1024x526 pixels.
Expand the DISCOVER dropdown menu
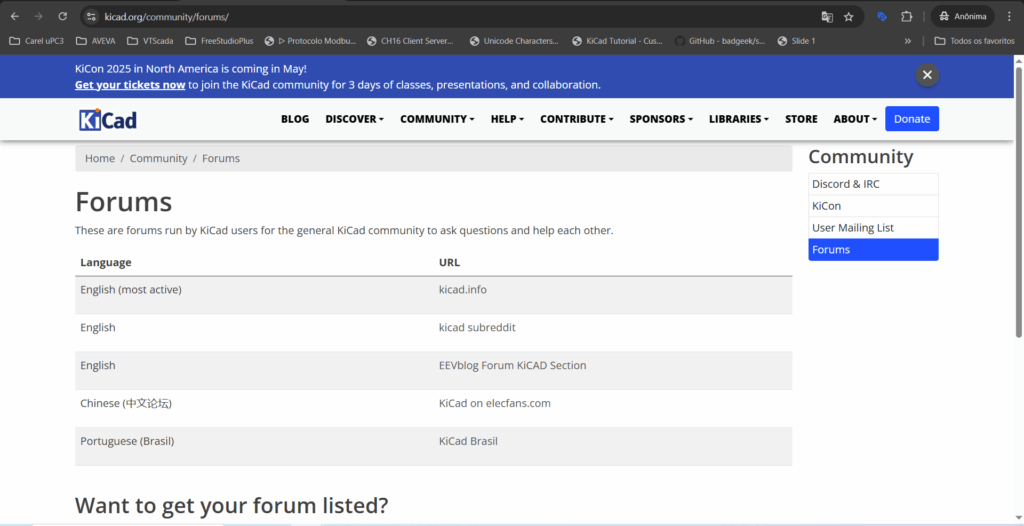(x=355, y=119)
